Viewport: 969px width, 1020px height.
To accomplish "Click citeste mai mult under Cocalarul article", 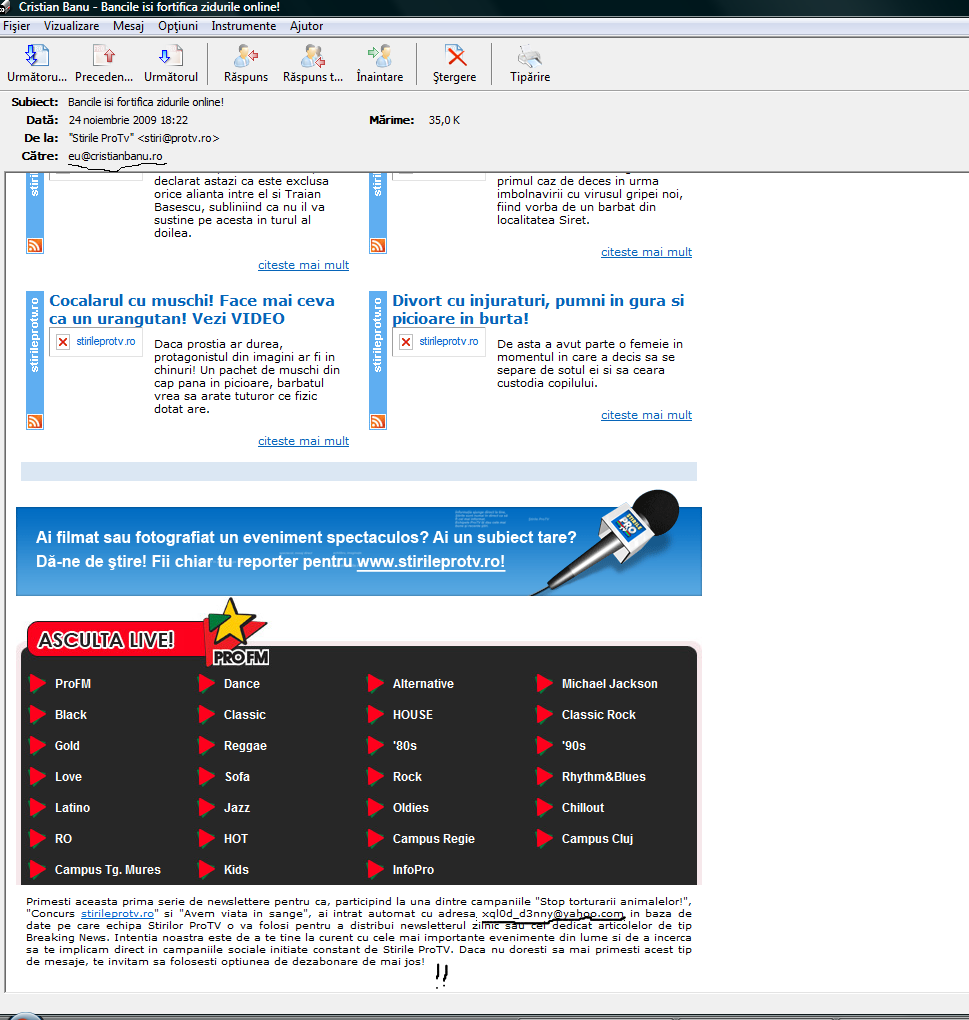I will pyautogui.click(x=303, y=441).
